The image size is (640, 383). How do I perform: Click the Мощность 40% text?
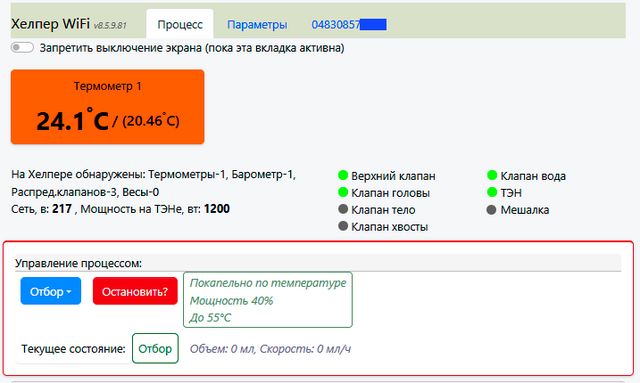[x=231, y=301]
